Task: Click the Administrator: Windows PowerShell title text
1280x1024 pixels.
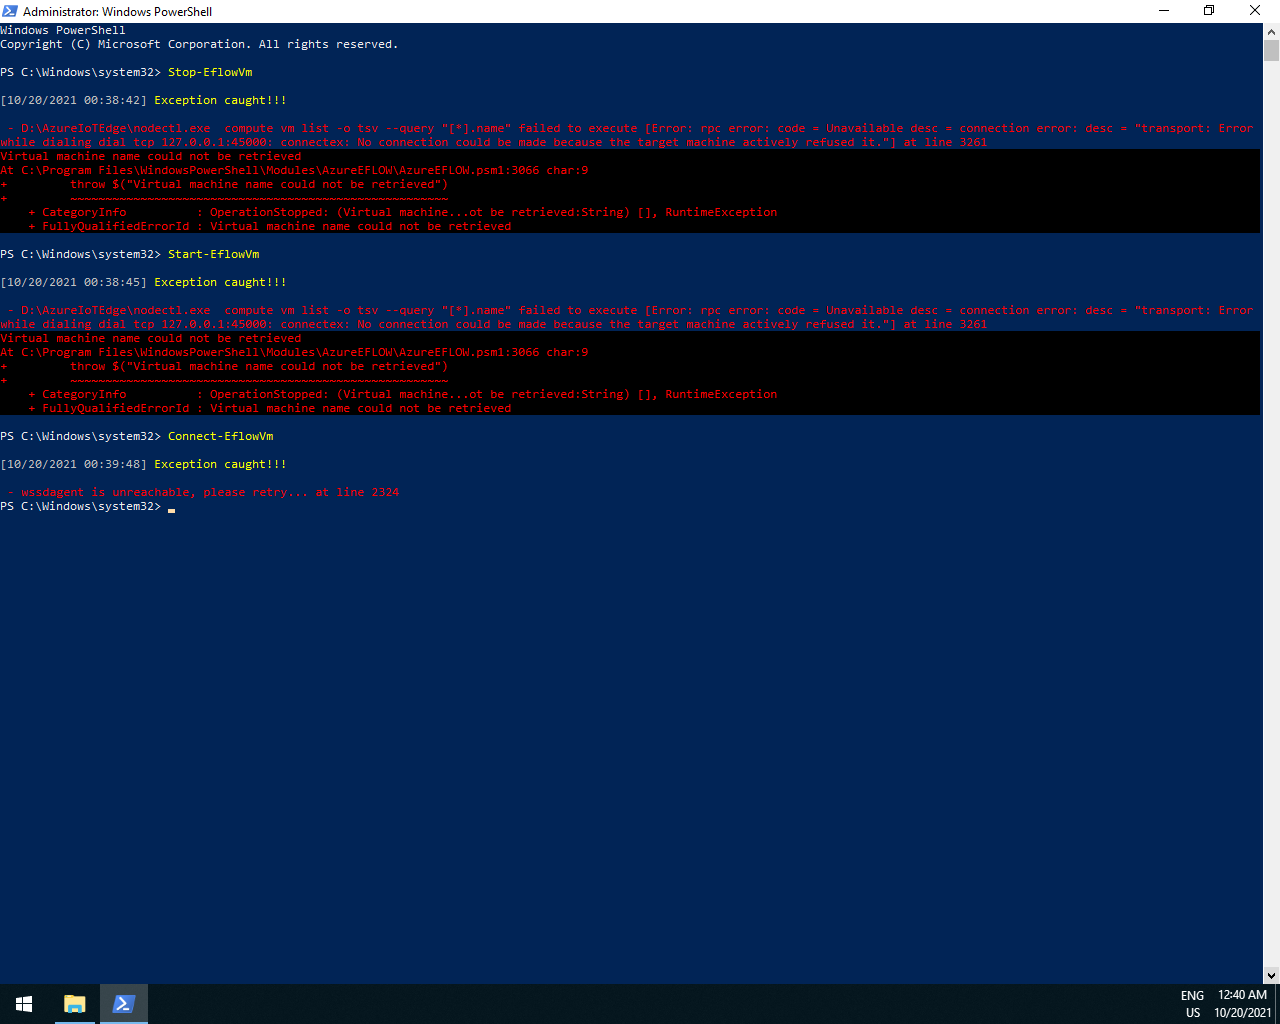Action: 117,11
